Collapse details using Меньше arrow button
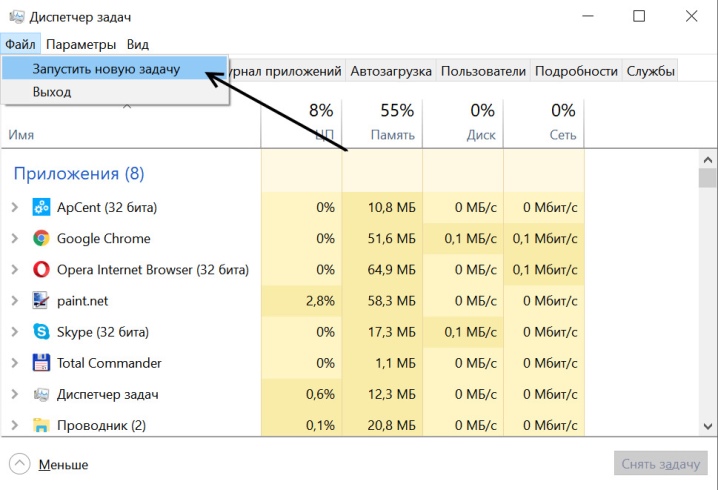The width and height of the screenshot is (718, 490). 20,464
